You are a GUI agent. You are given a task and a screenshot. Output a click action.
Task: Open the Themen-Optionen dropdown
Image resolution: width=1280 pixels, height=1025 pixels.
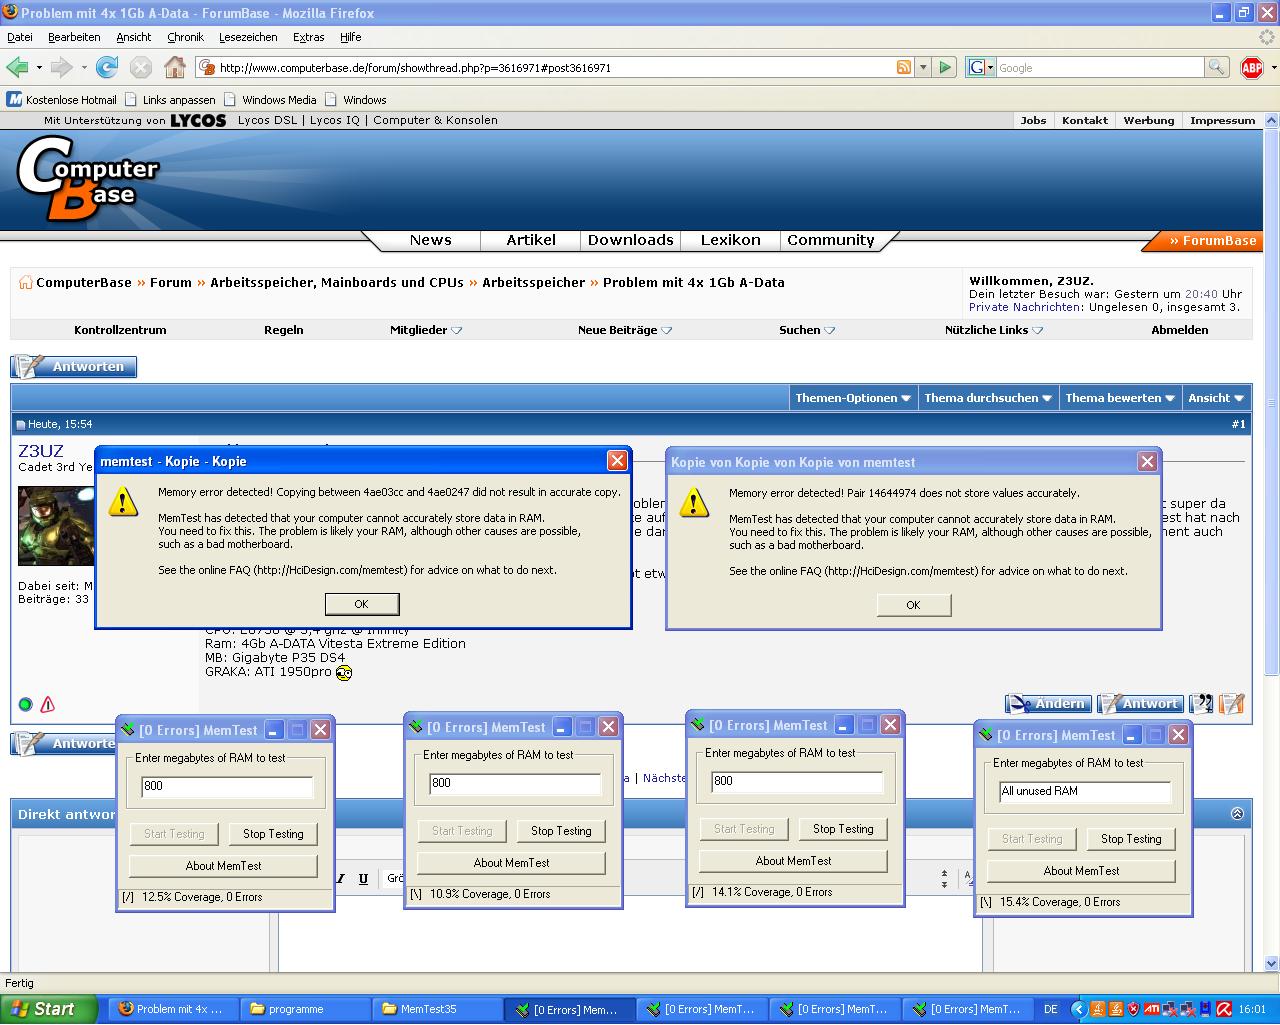point(853,397)
